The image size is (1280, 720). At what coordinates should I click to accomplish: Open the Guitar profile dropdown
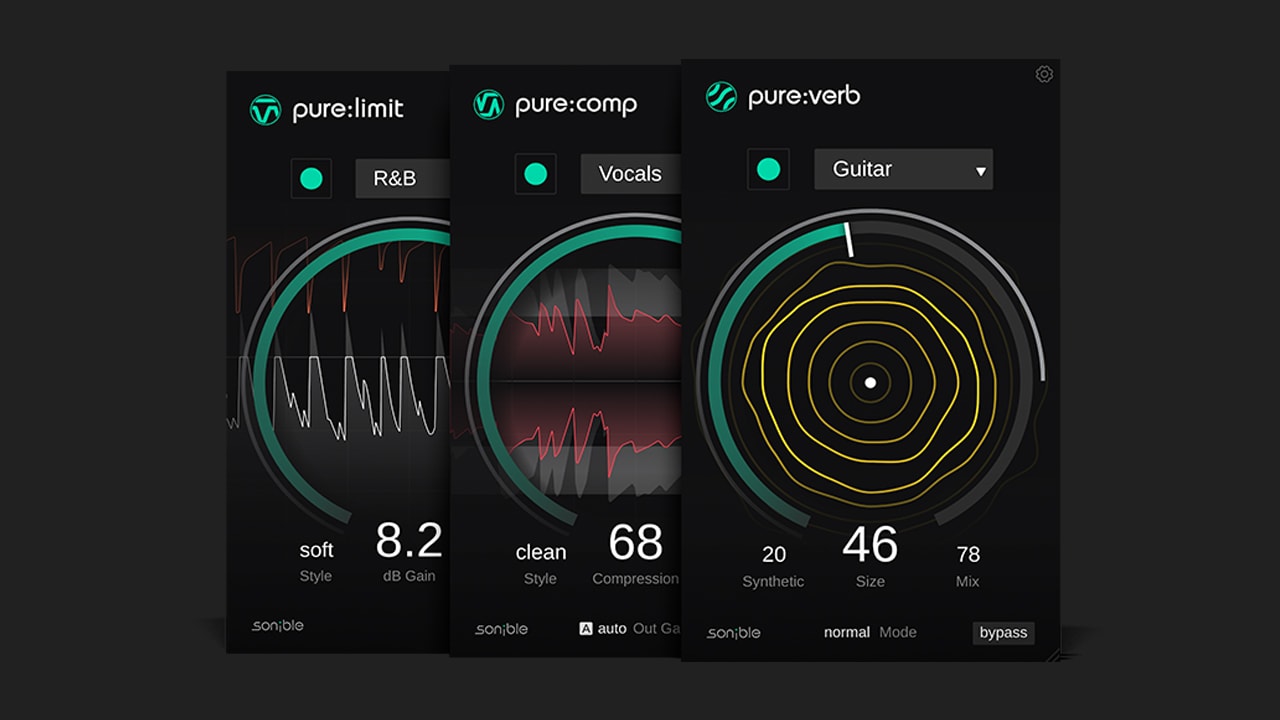point(903,169)
